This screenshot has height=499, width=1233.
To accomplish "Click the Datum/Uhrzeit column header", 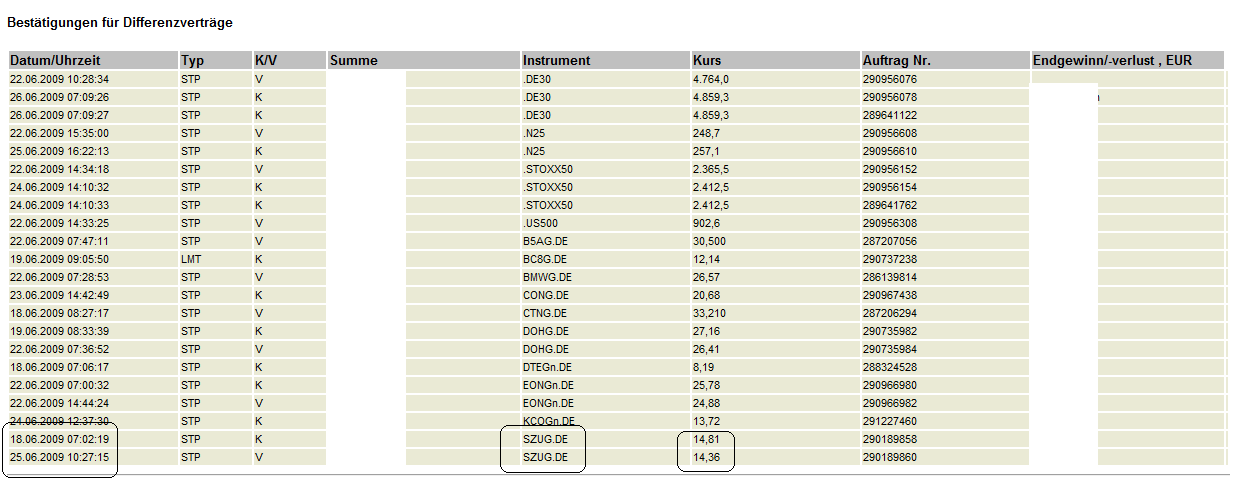I will 55,60.
